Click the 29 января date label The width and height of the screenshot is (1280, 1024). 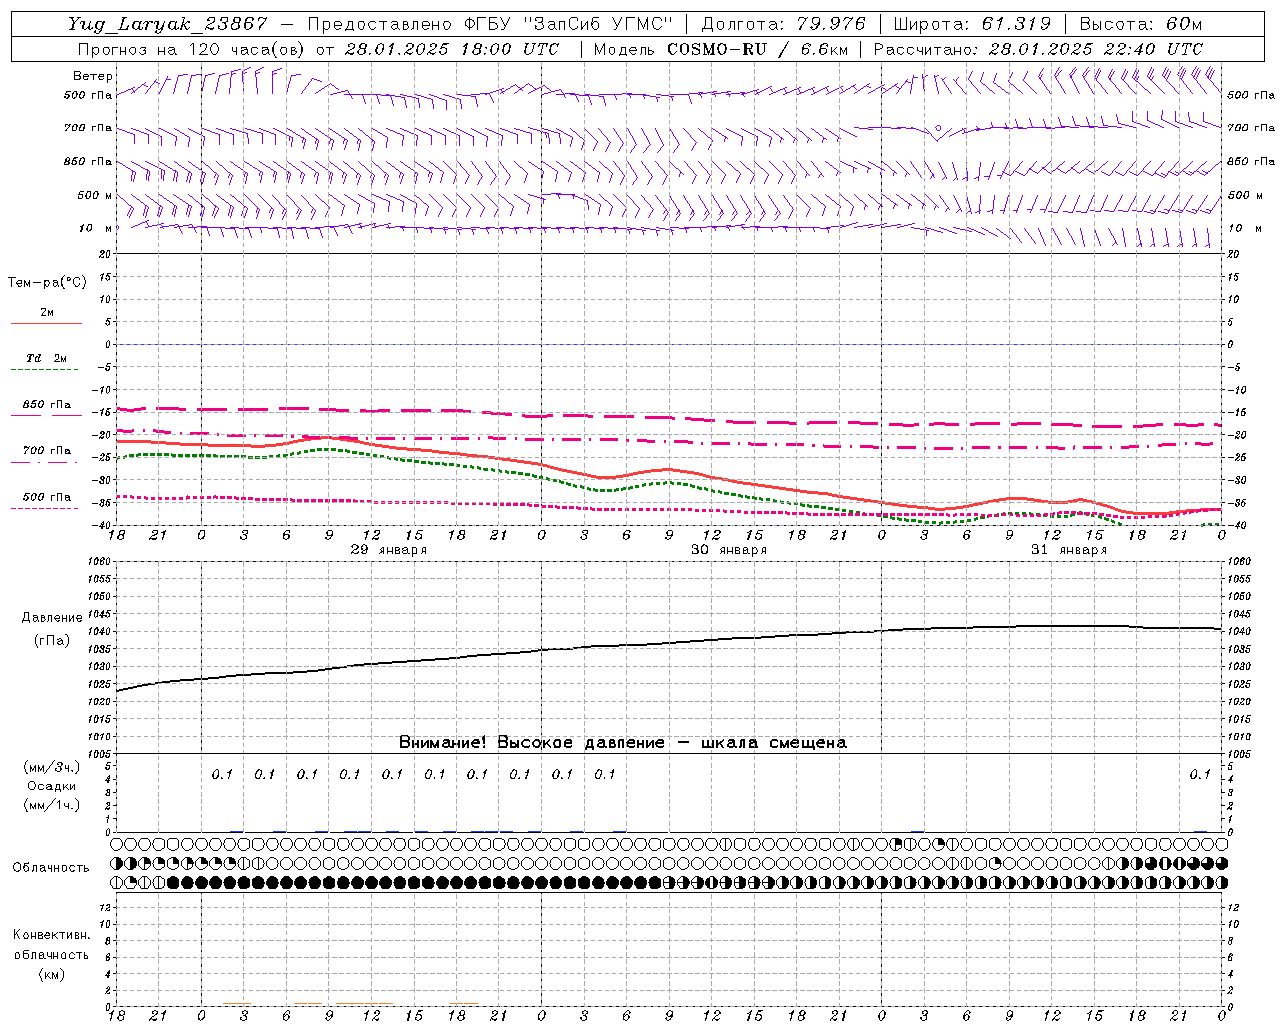pyautogui.click(x=389, y=550)
